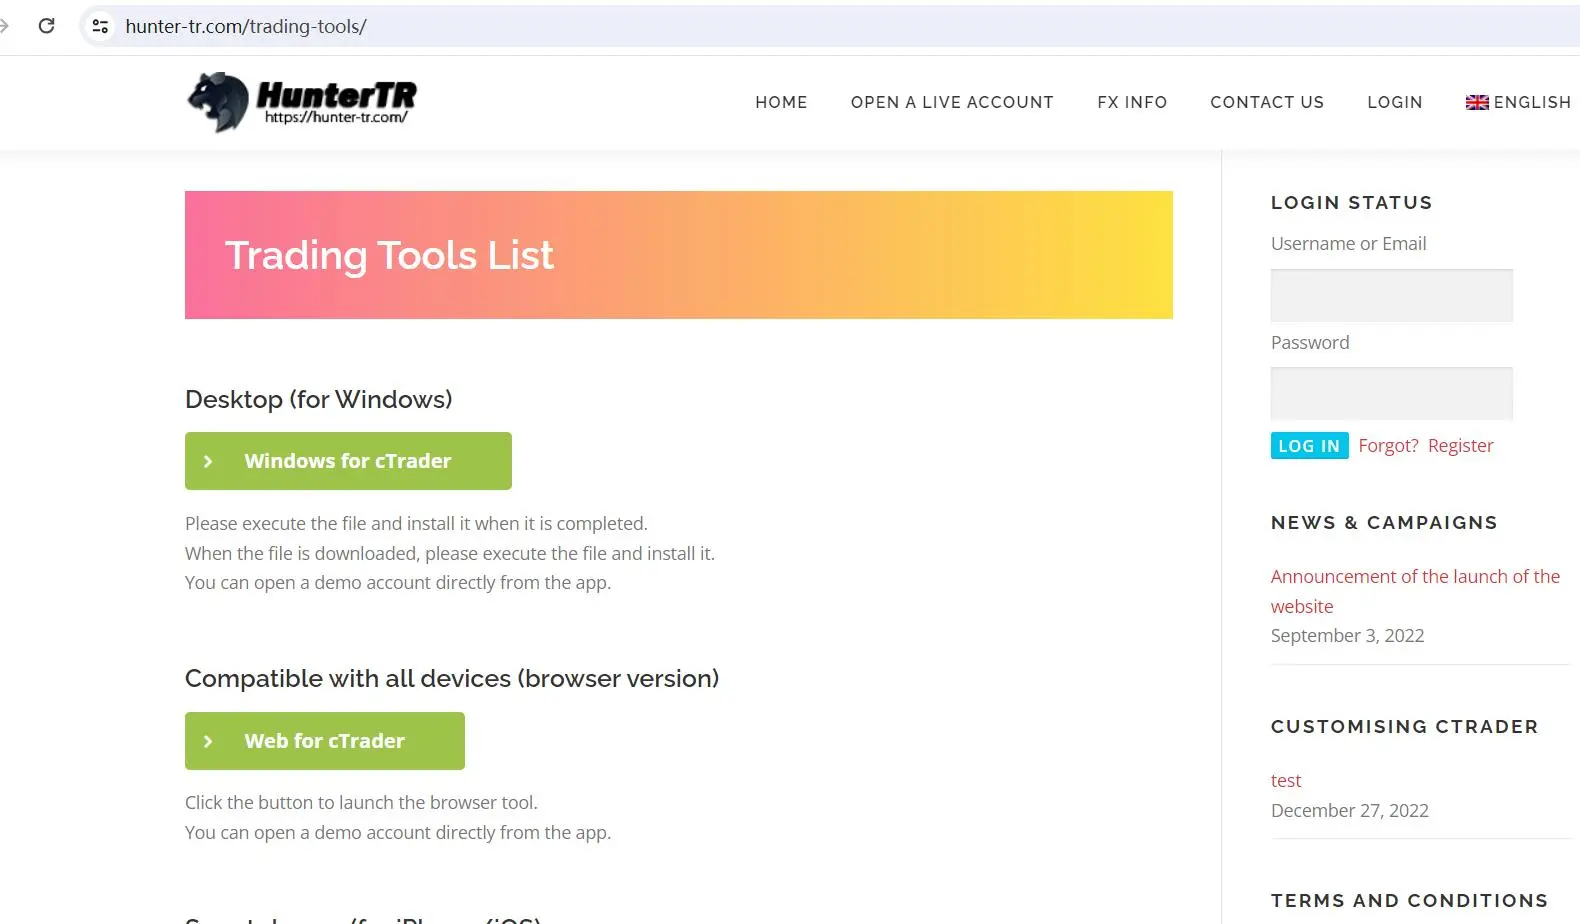
Task: Download Windows for cTrader
Action: [x=348, y=461]
